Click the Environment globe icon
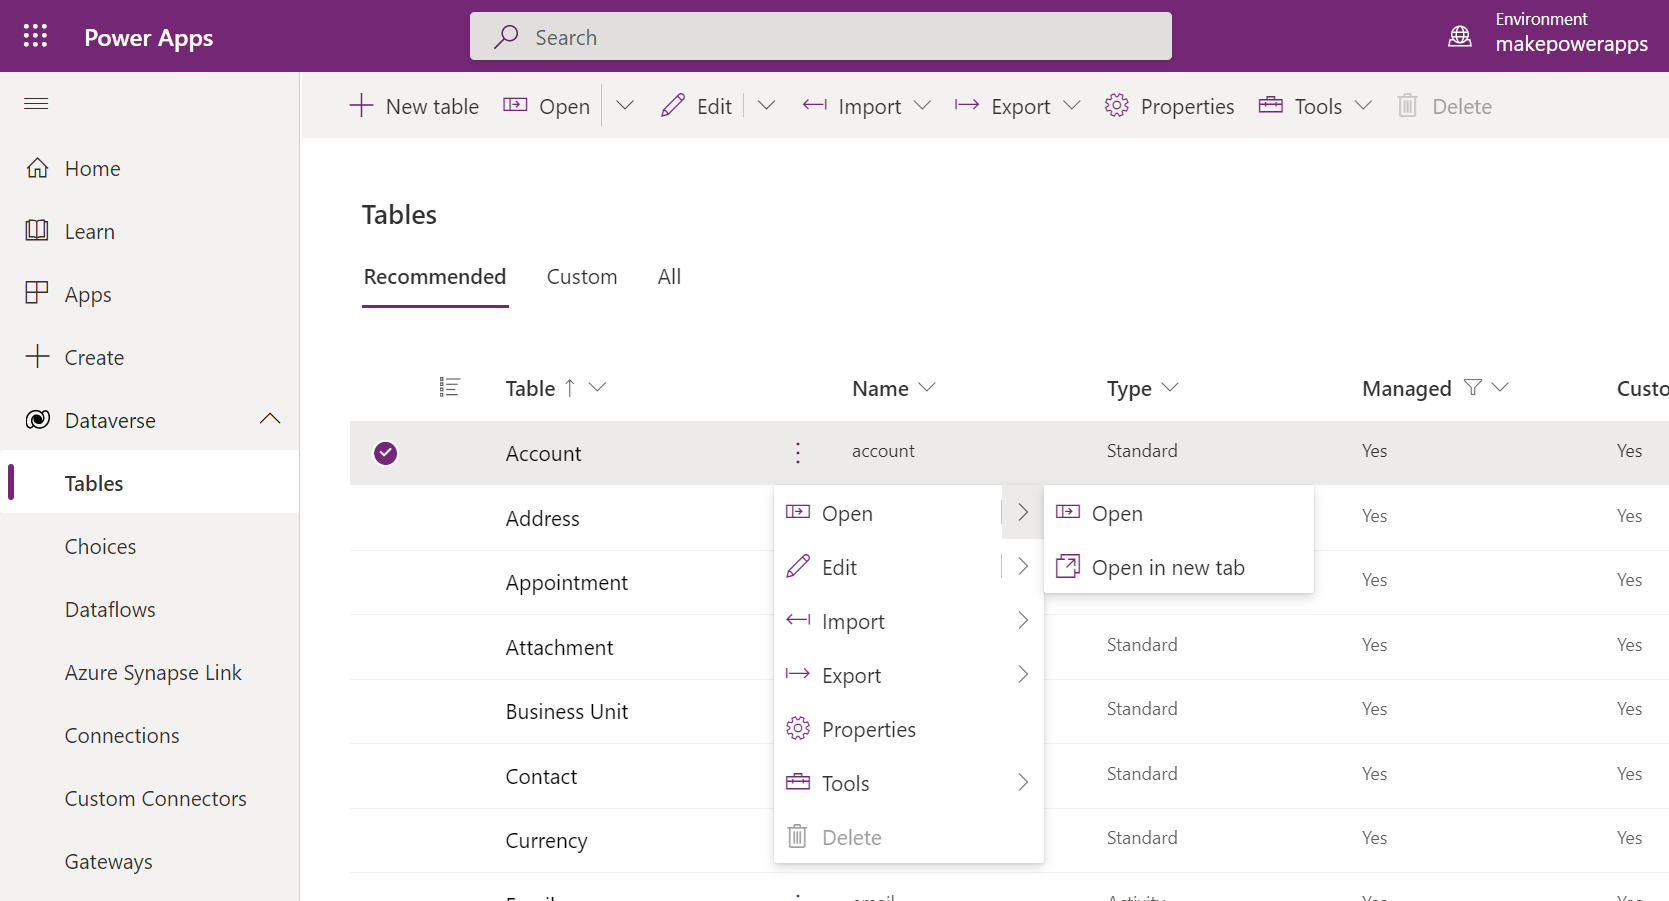Image resolution: width=1669 pixels, height=901 pixels. tap(1459, 37)
